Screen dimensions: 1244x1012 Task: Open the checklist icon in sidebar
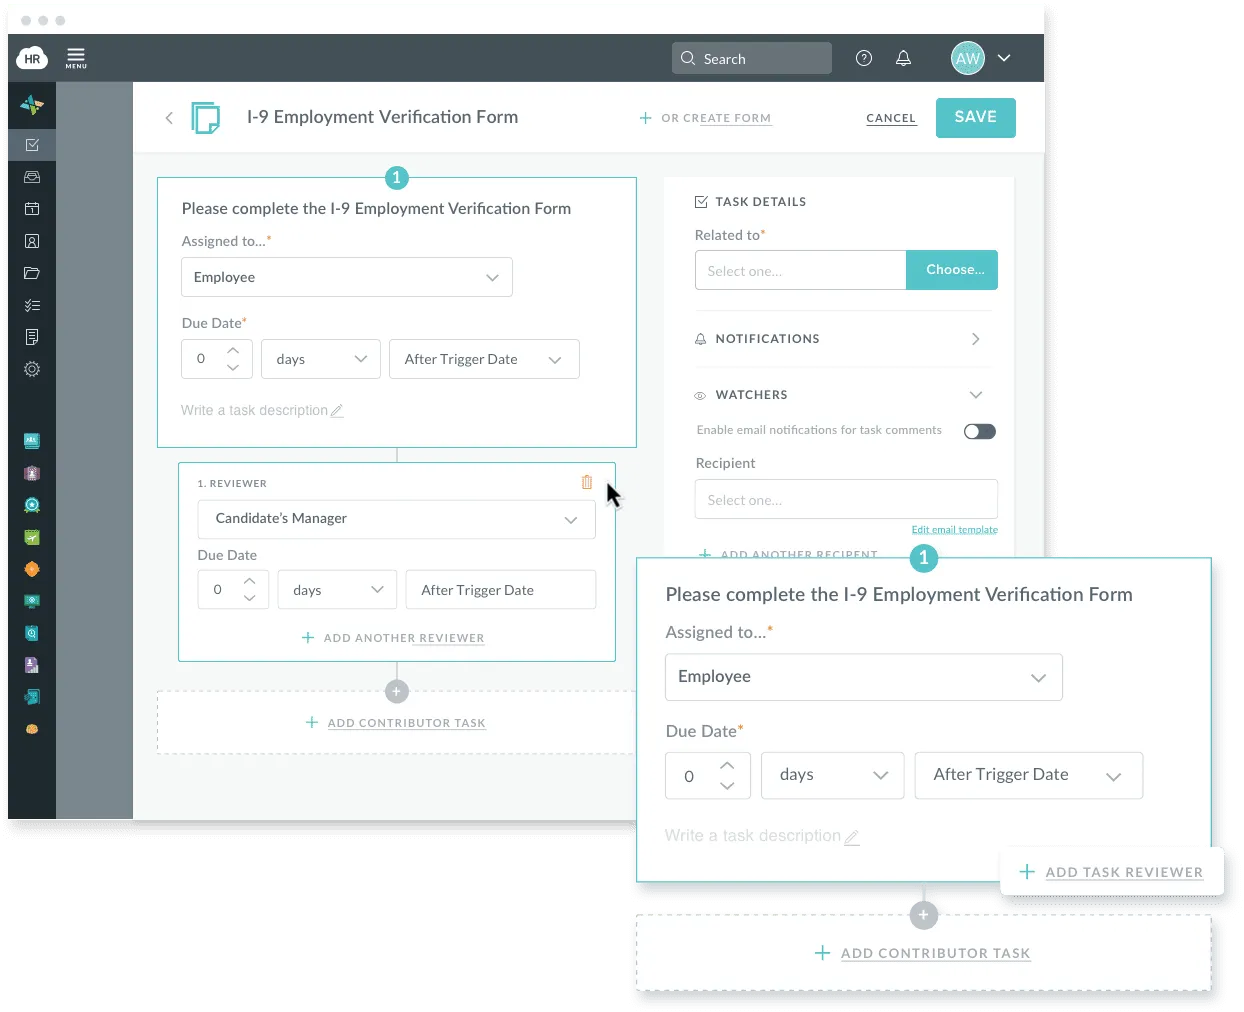coord(32,305)
